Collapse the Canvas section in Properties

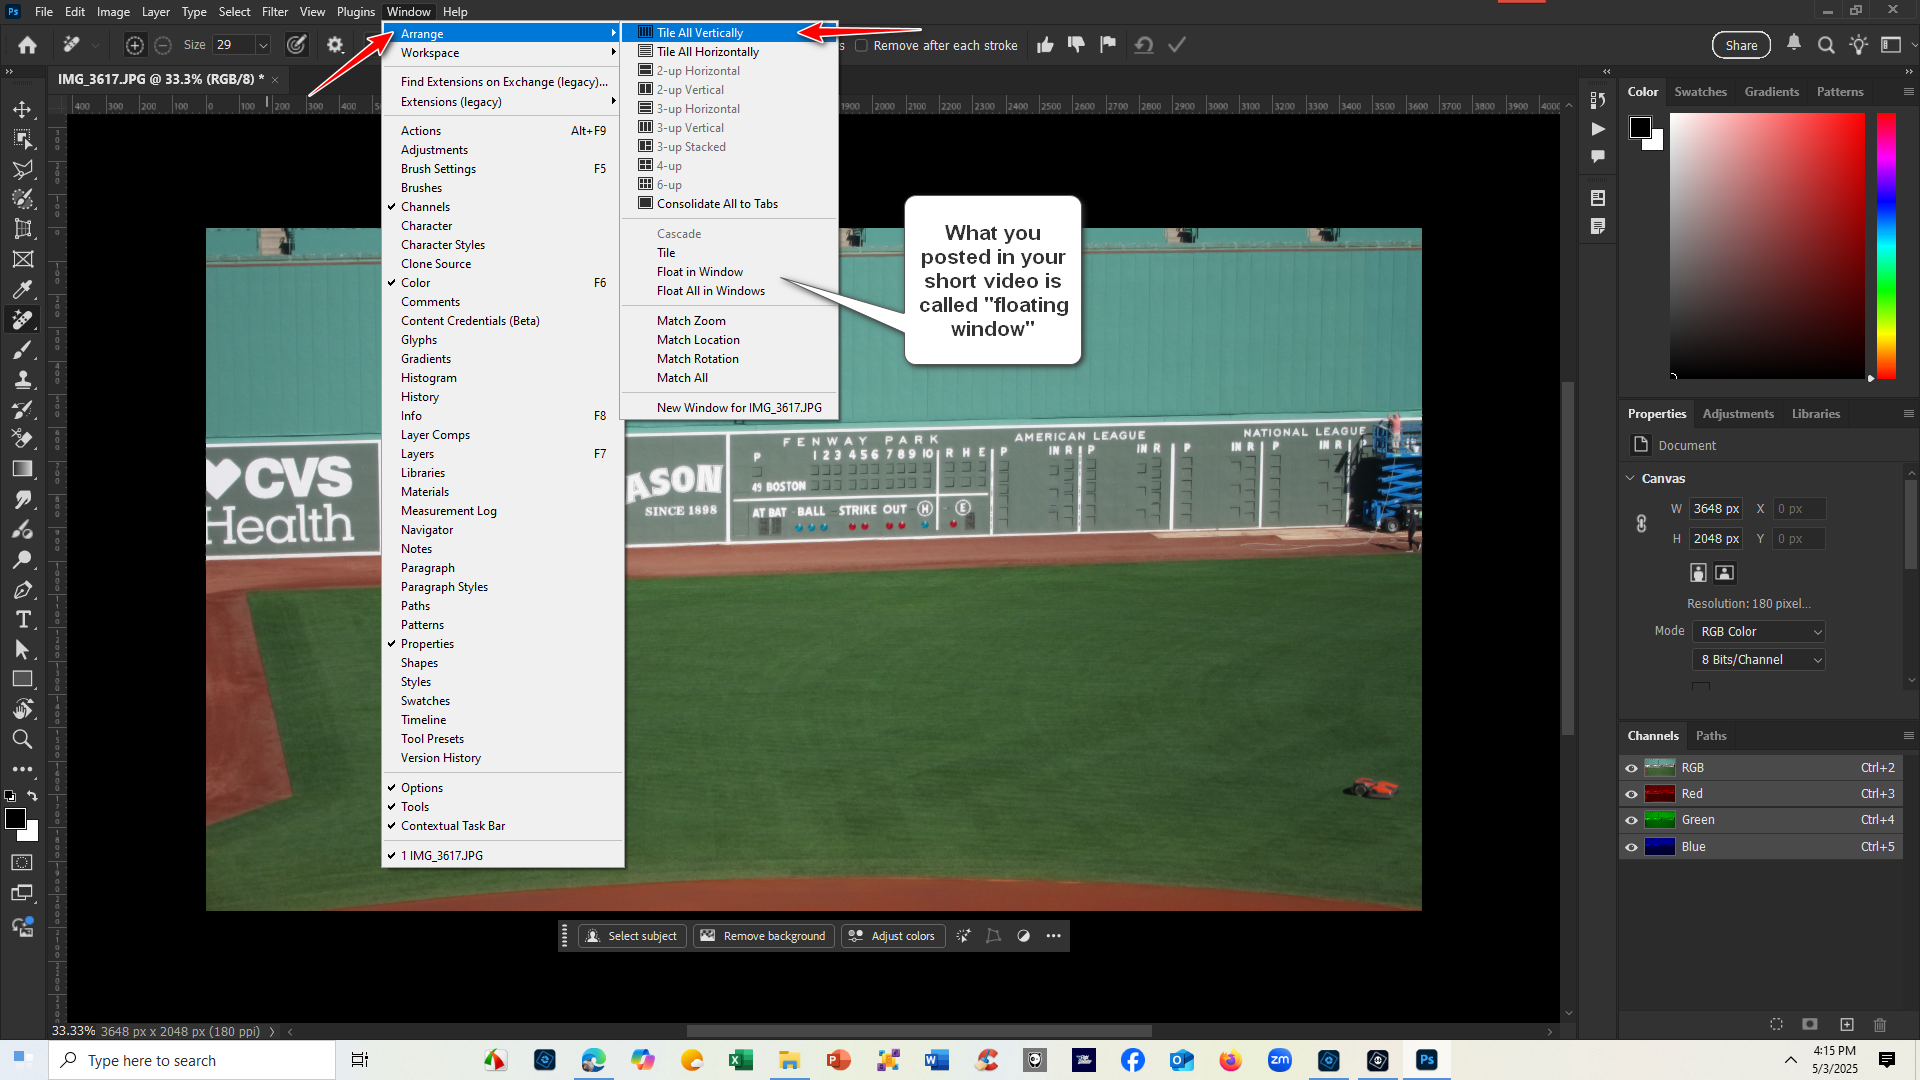[x=1632, y=478]
